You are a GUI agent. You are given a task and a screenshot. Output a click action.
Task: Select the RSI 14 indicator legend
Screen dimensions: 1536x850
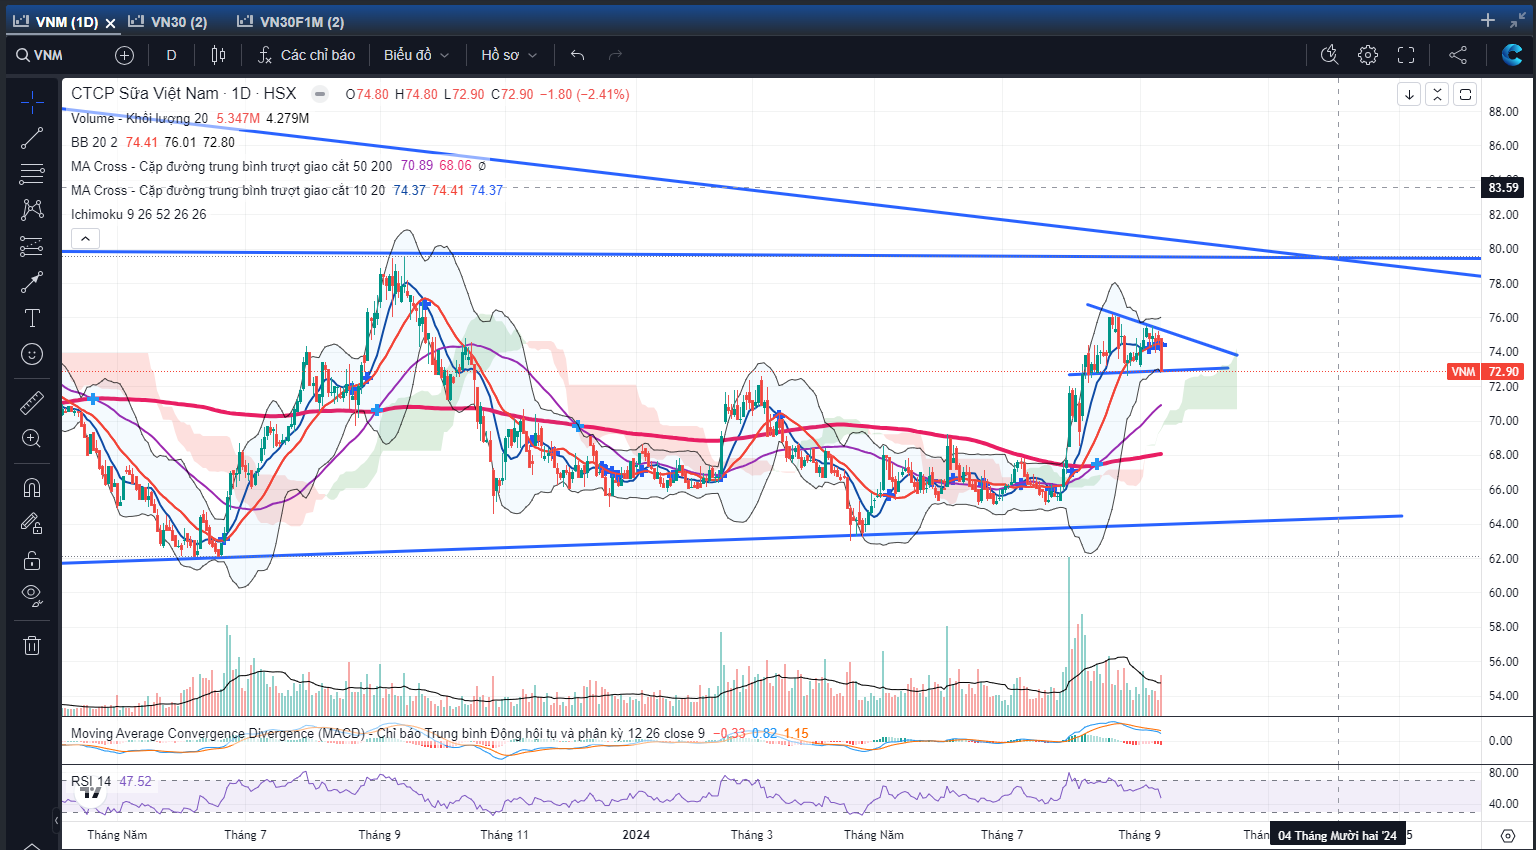[x=91, y=781]
